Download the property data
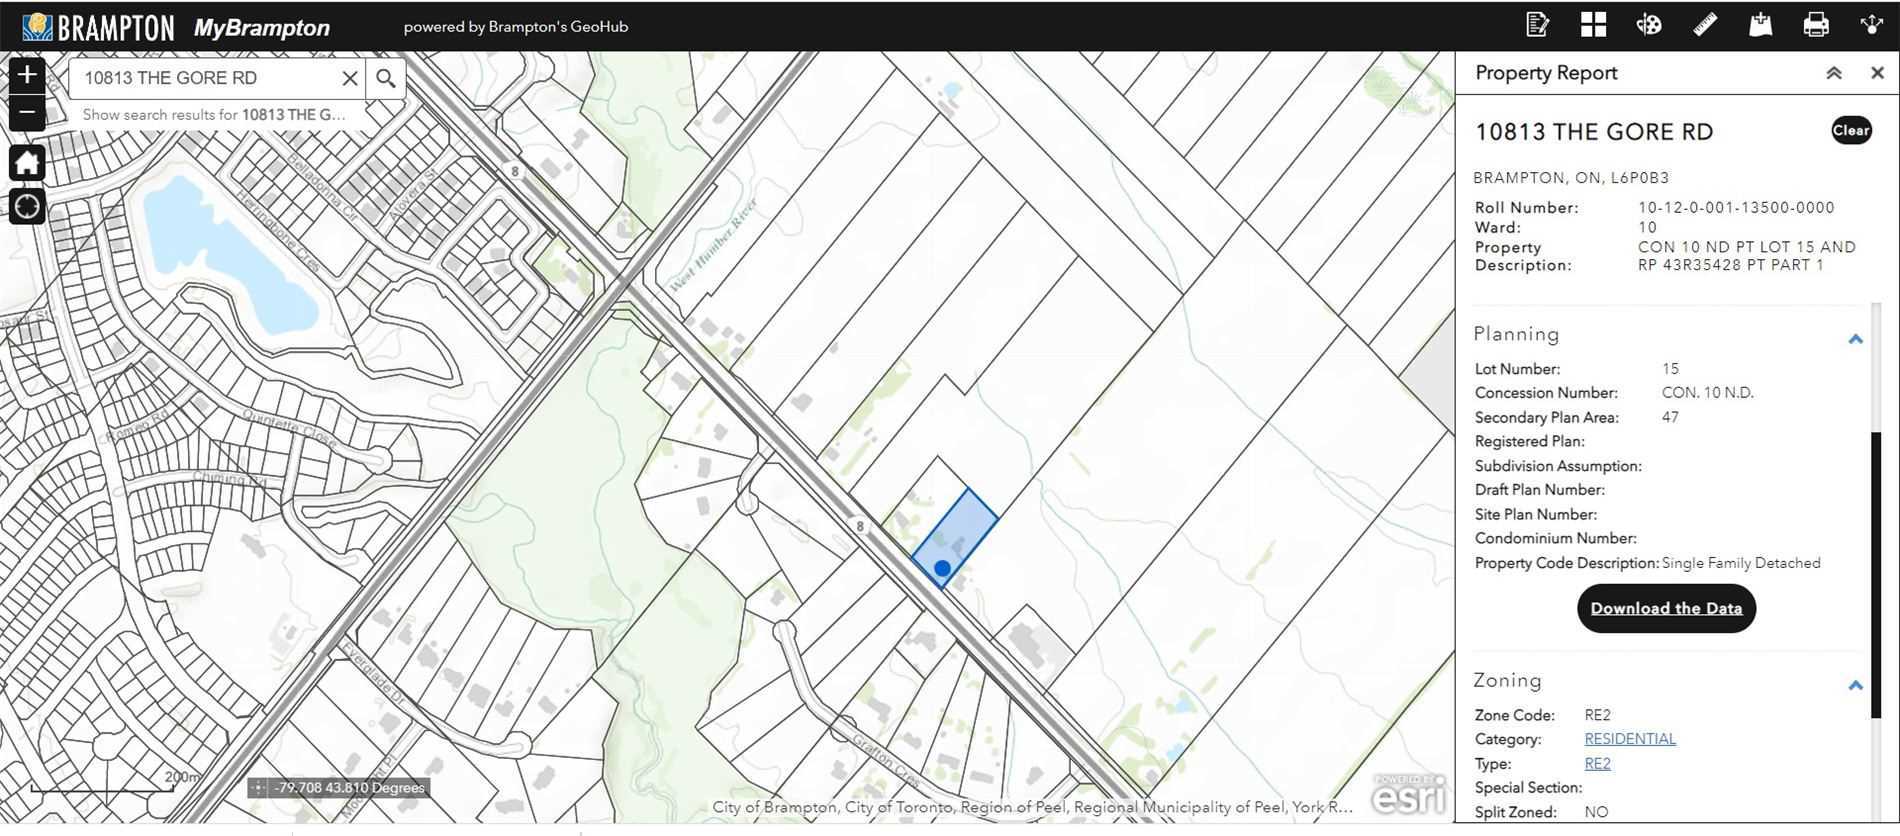 1666,608
